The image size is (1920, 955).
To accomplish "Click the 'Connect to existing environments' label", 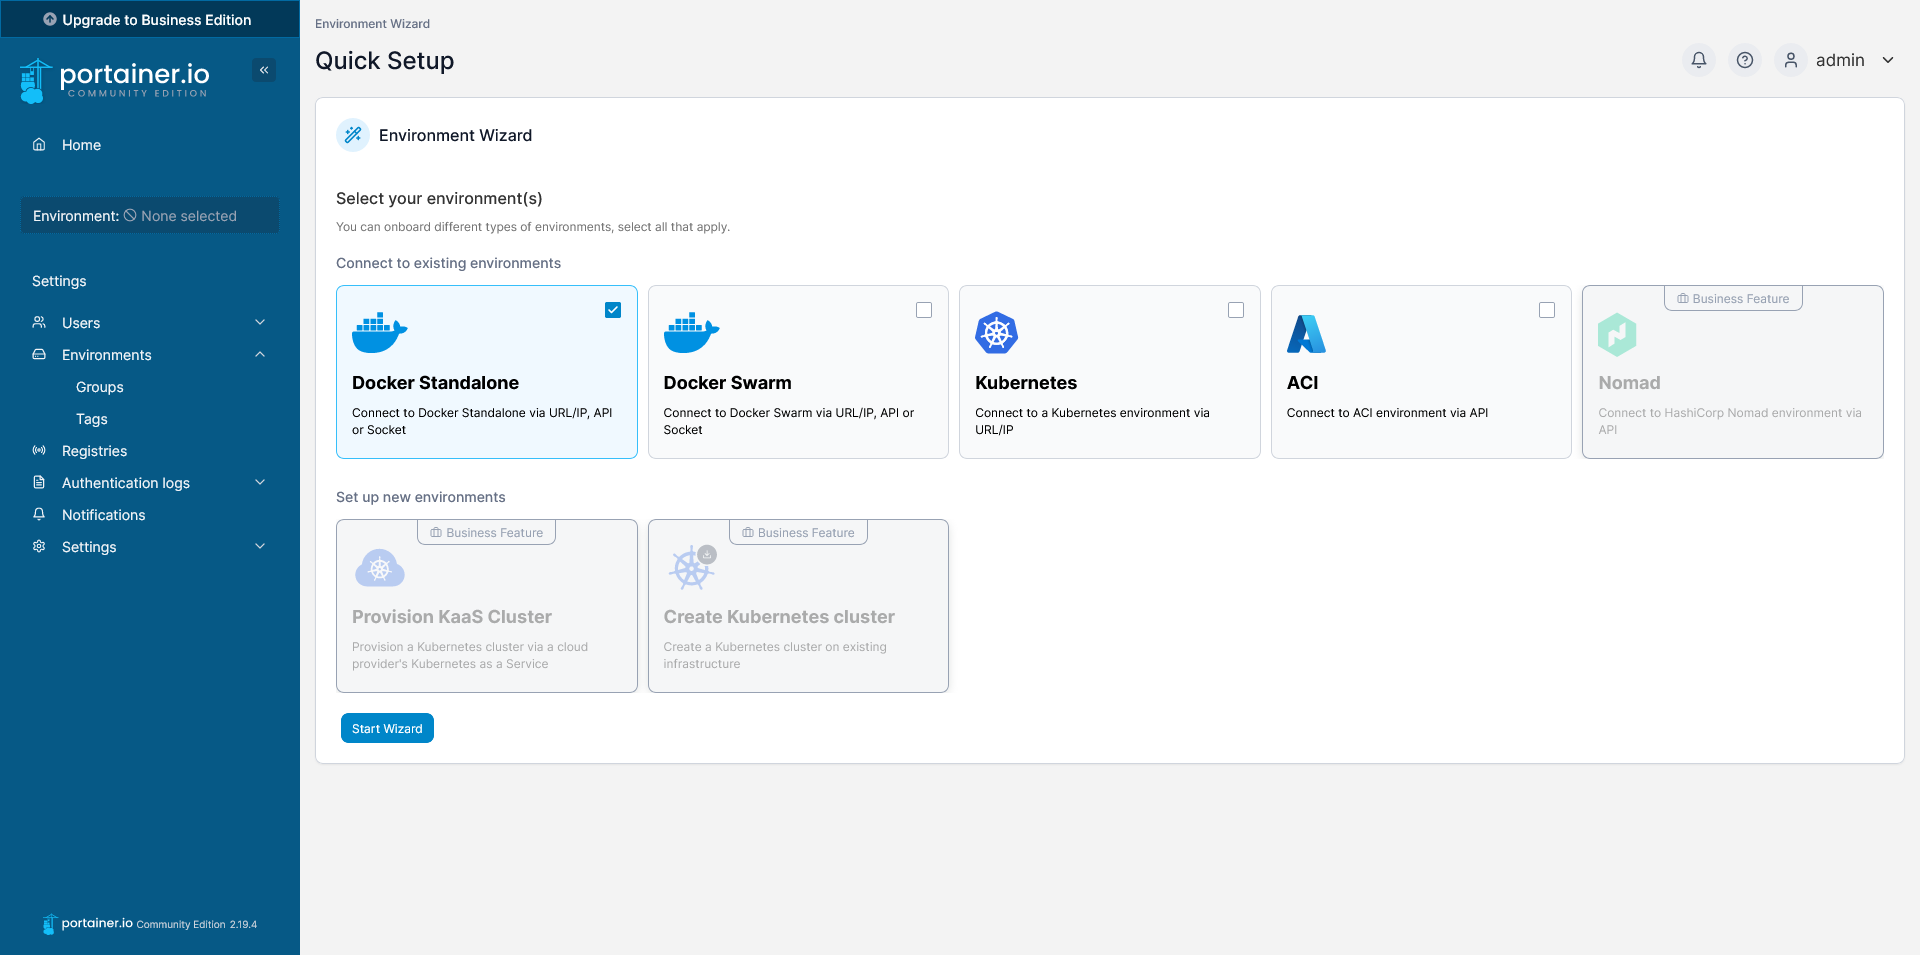I will coord(448,263).
